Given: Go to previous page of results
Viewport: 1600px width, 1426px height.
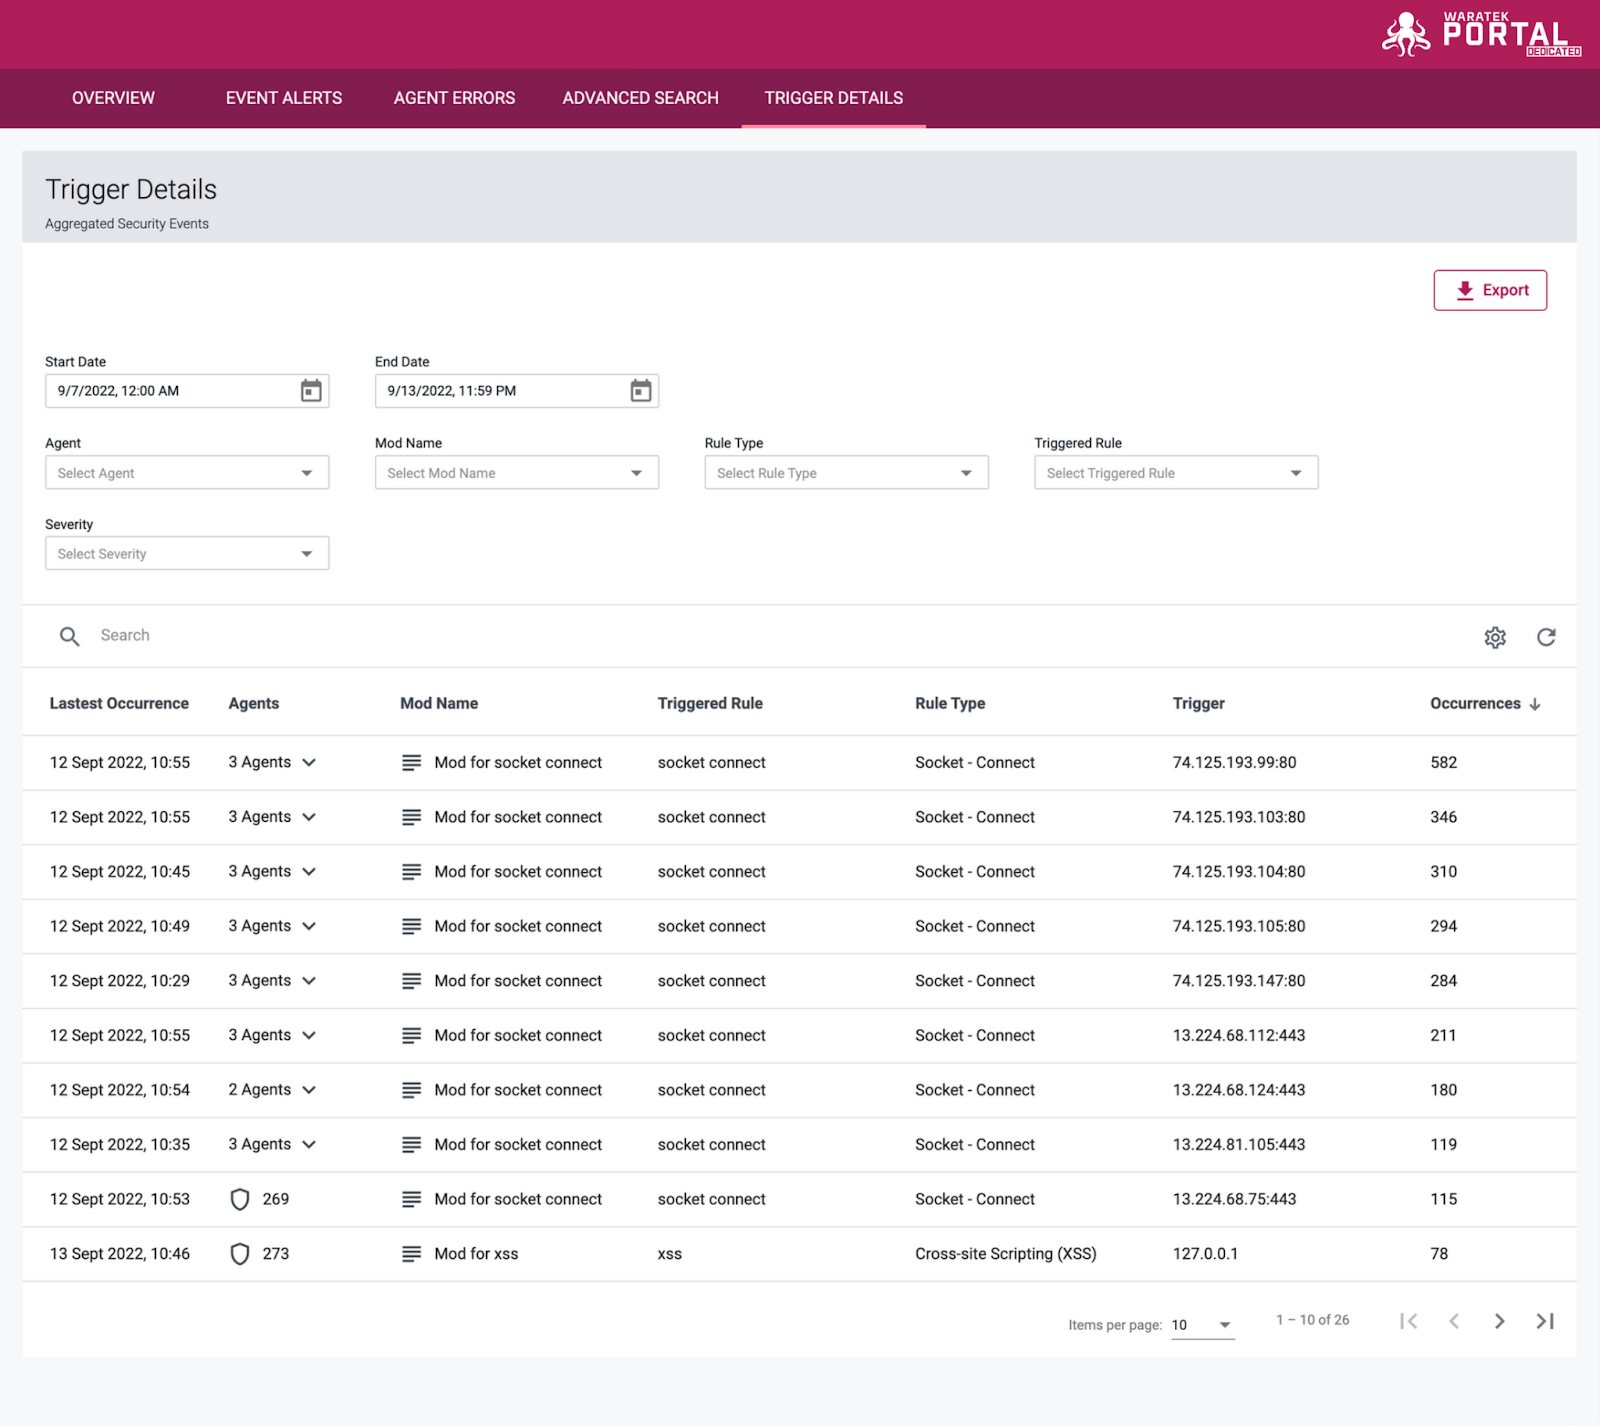Looking at the screenshot, I should point(1454,1321).
